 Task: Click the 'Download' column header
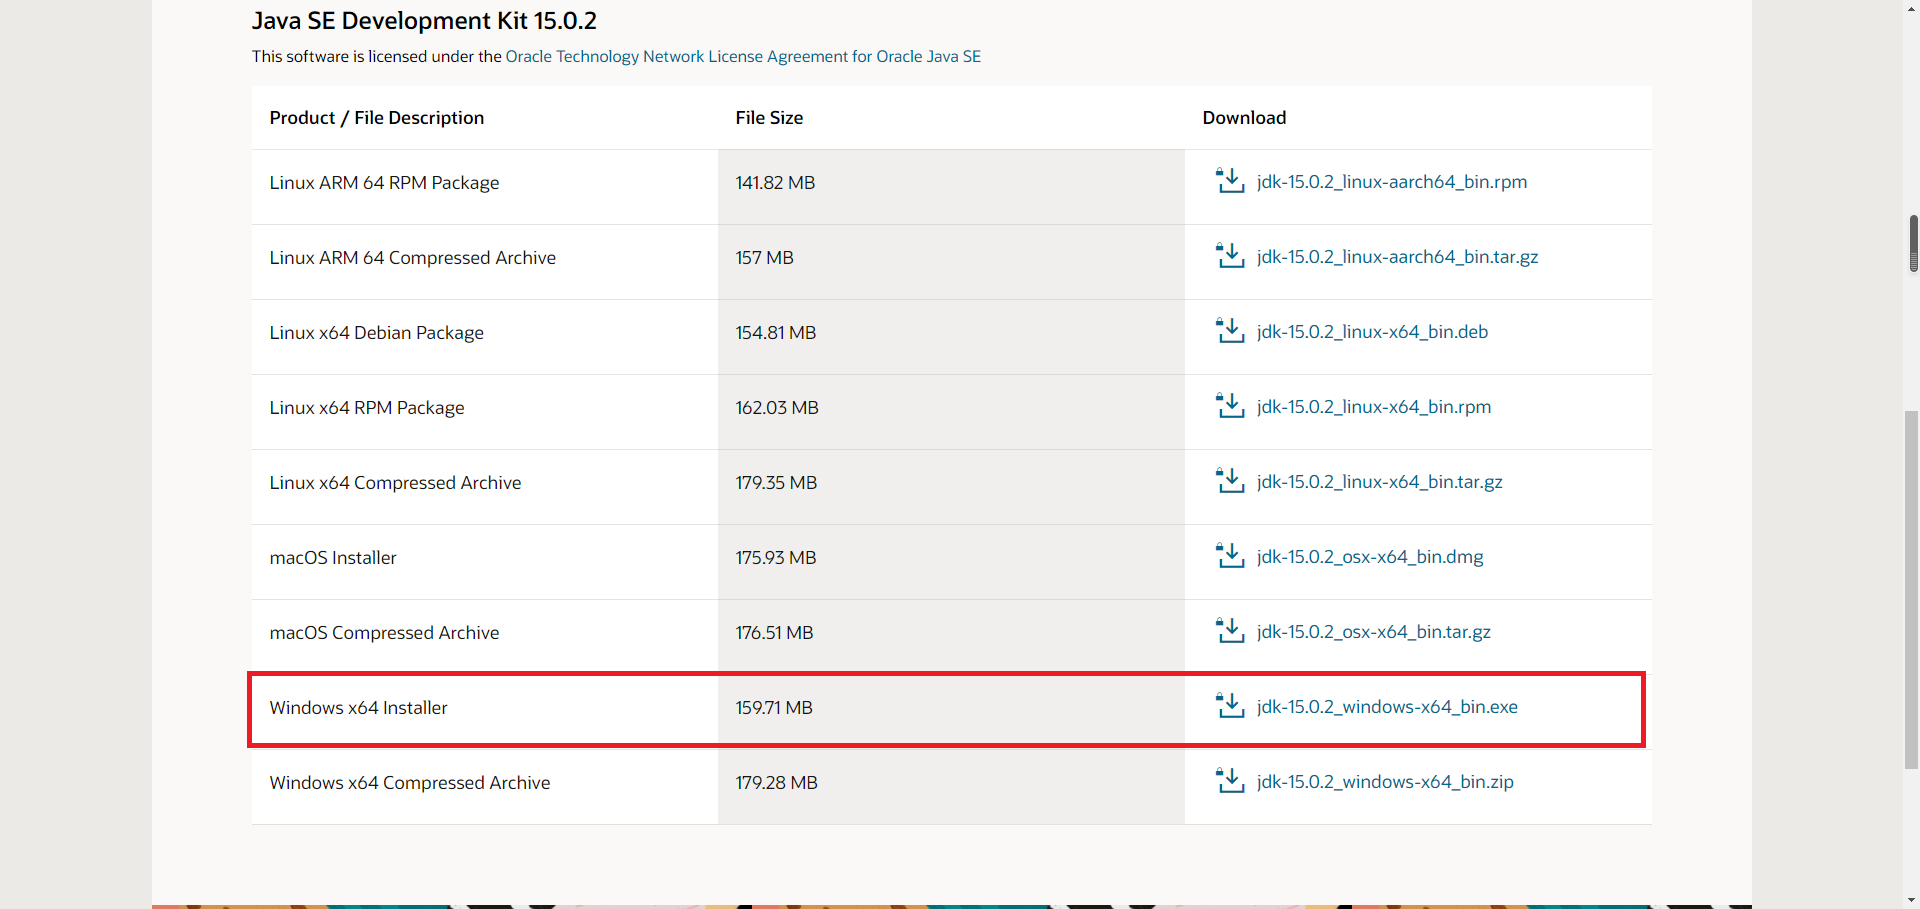coord(1244,118)
